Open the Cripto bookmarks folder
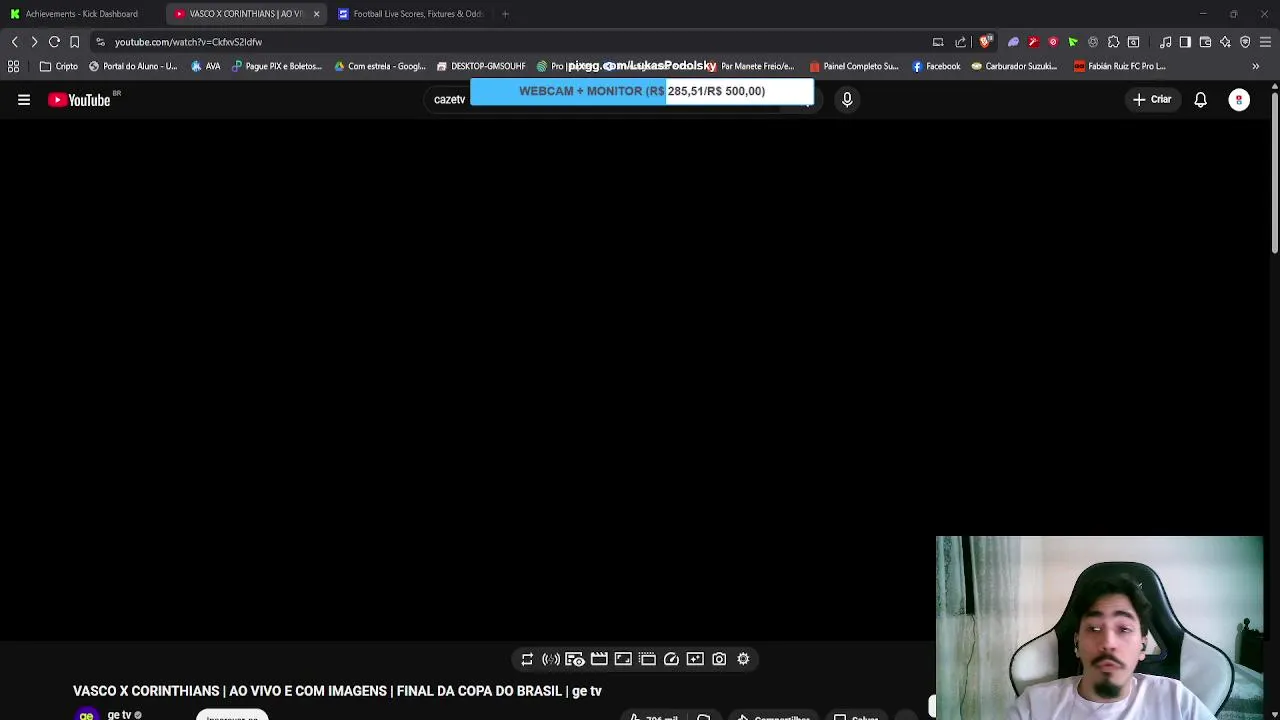Viewport: 1280px width, 720px height. pos(58,66)
